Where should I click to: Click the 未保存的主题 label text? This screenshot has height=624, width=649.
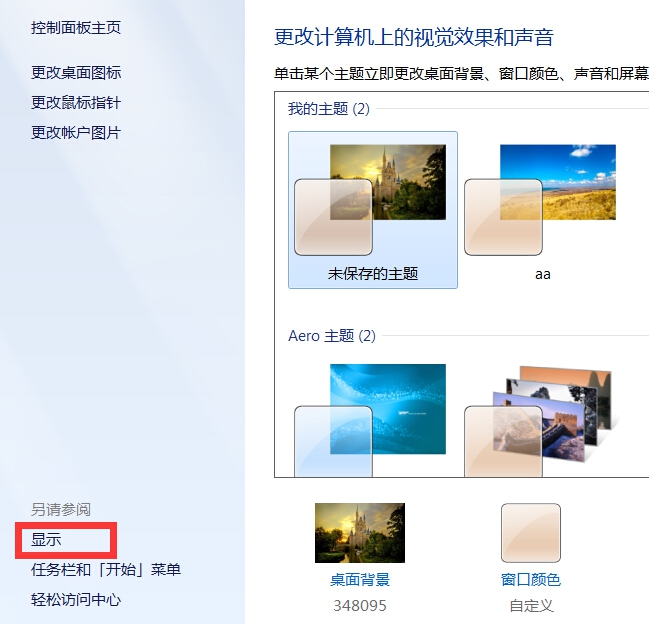point(373,274)
